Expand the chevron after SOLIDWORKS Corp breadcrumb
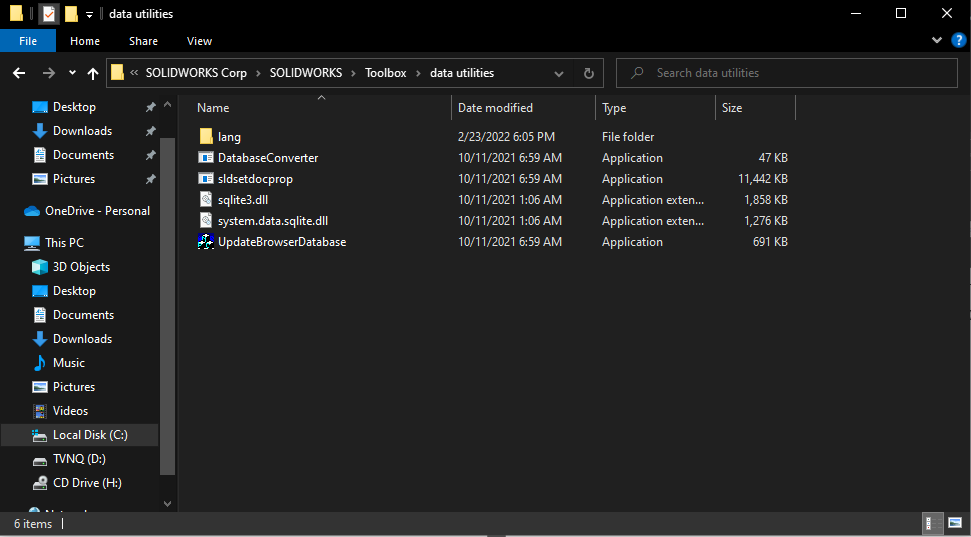Screen dimensions: 971x537 point(258,73)
